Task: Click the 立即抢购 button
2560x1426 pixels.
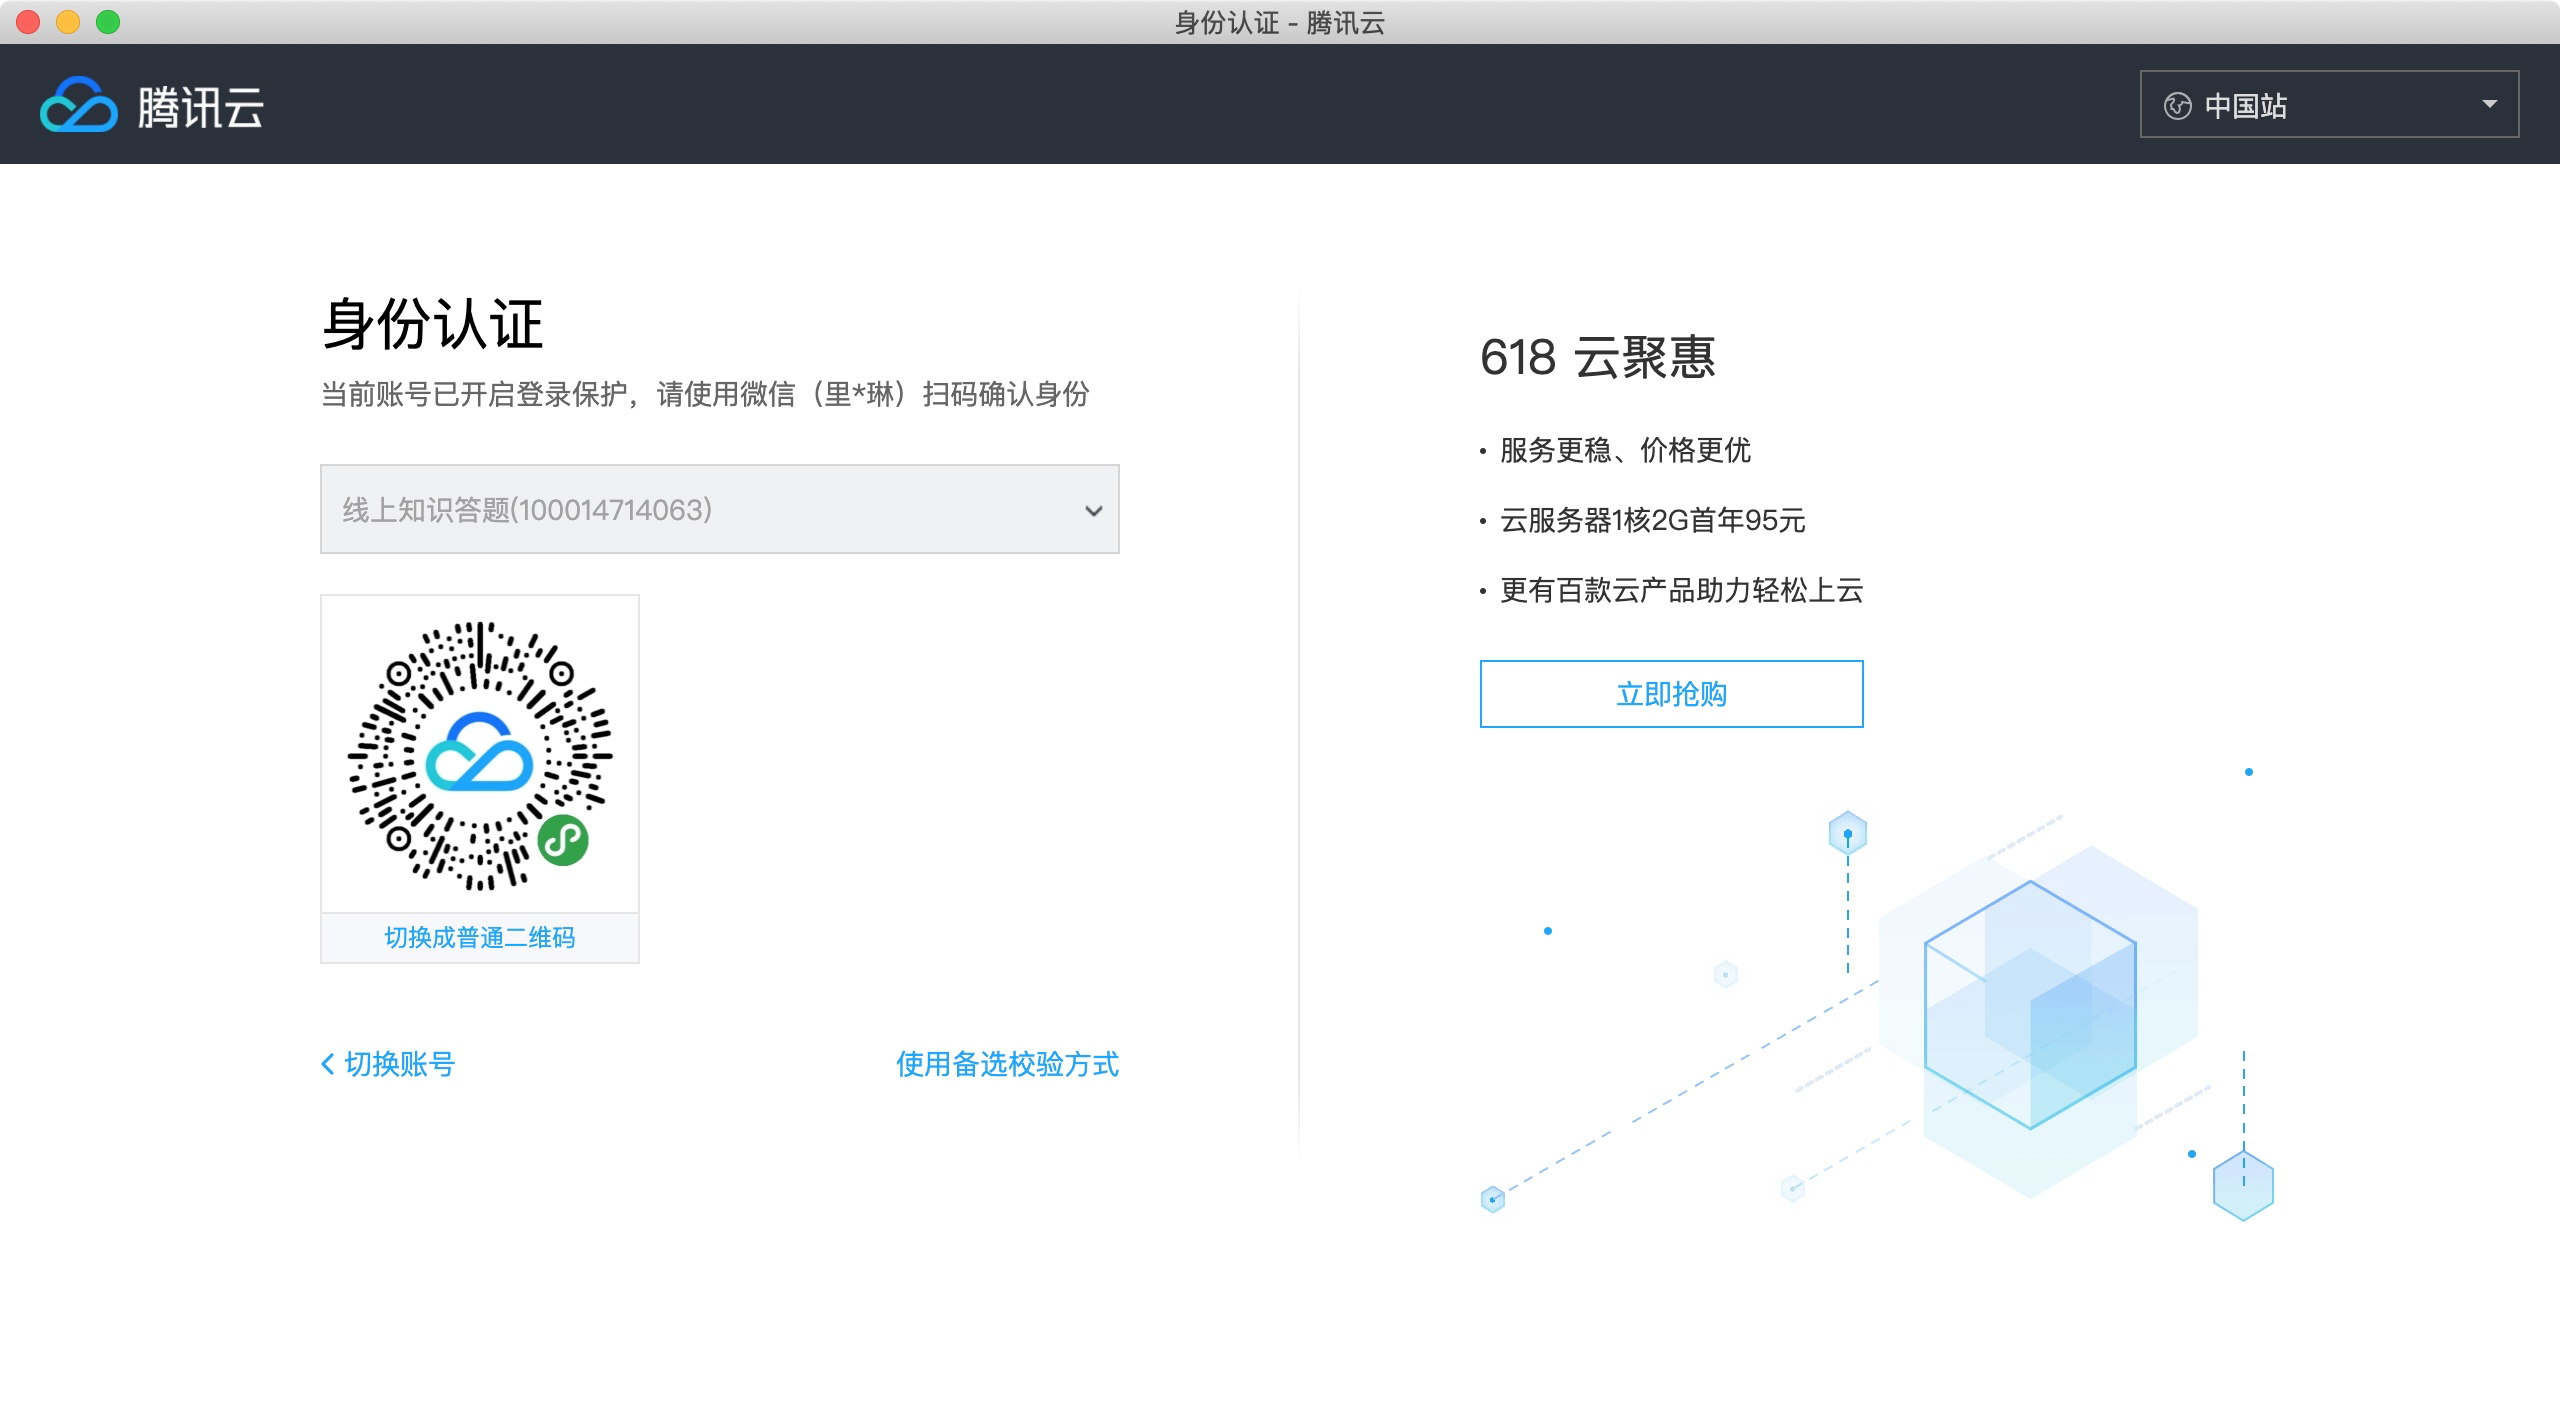Action: click(1670, 694)
